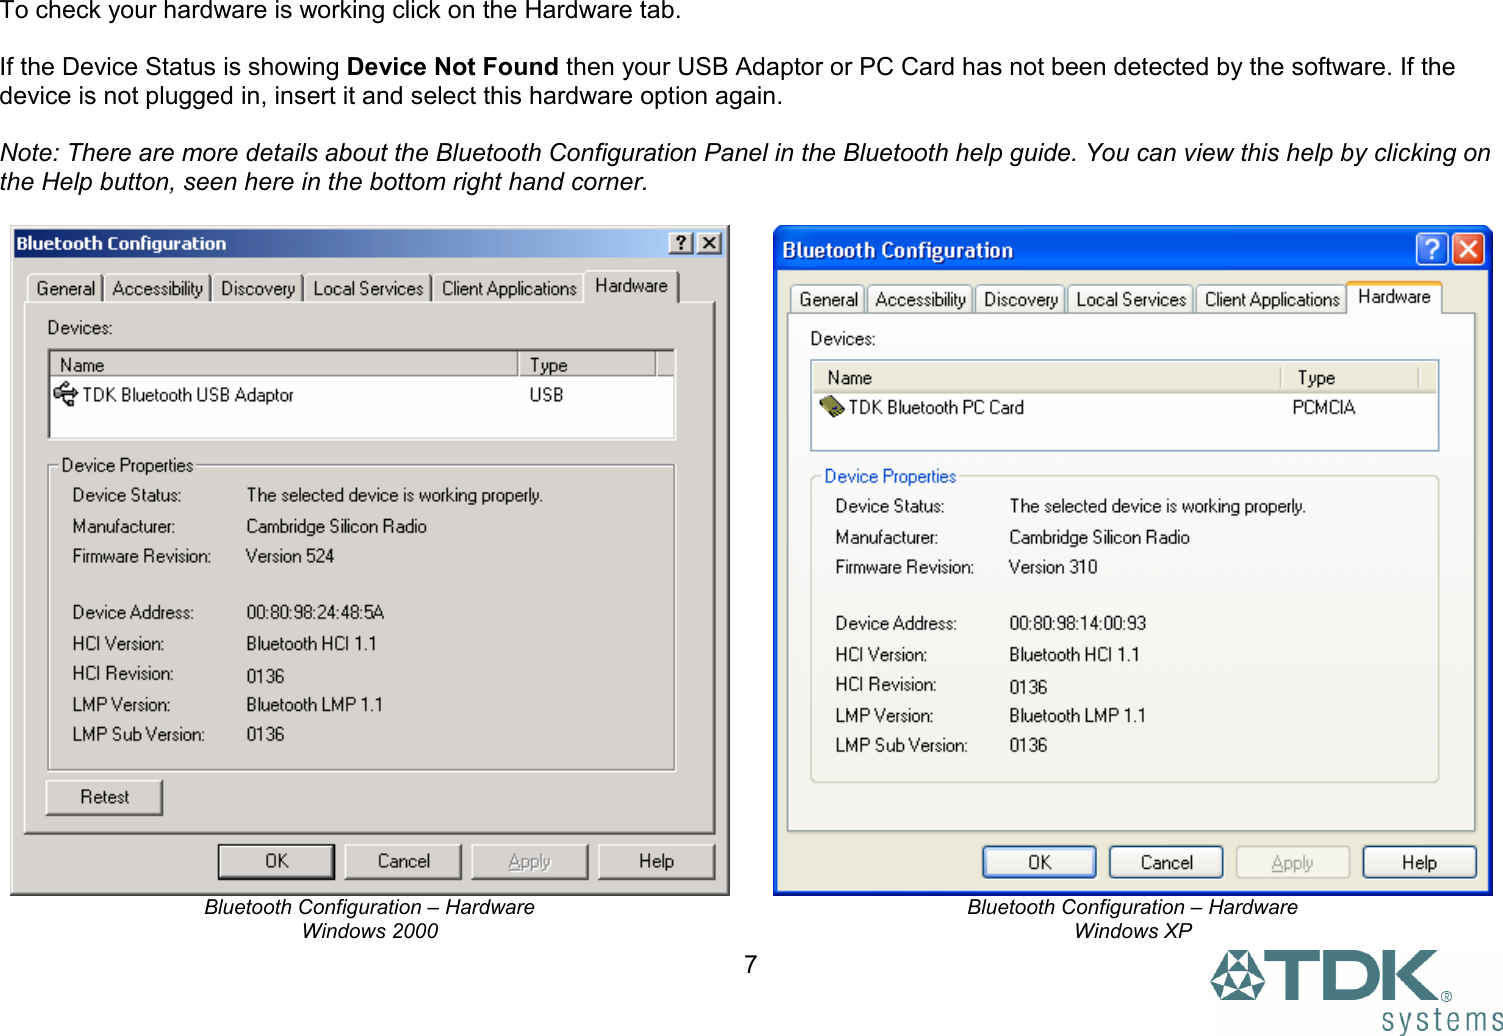Viewport: 1503px width, 1036px height.
Task: Click Type column header in Windows 2000 device list
Action: [587, 364]
